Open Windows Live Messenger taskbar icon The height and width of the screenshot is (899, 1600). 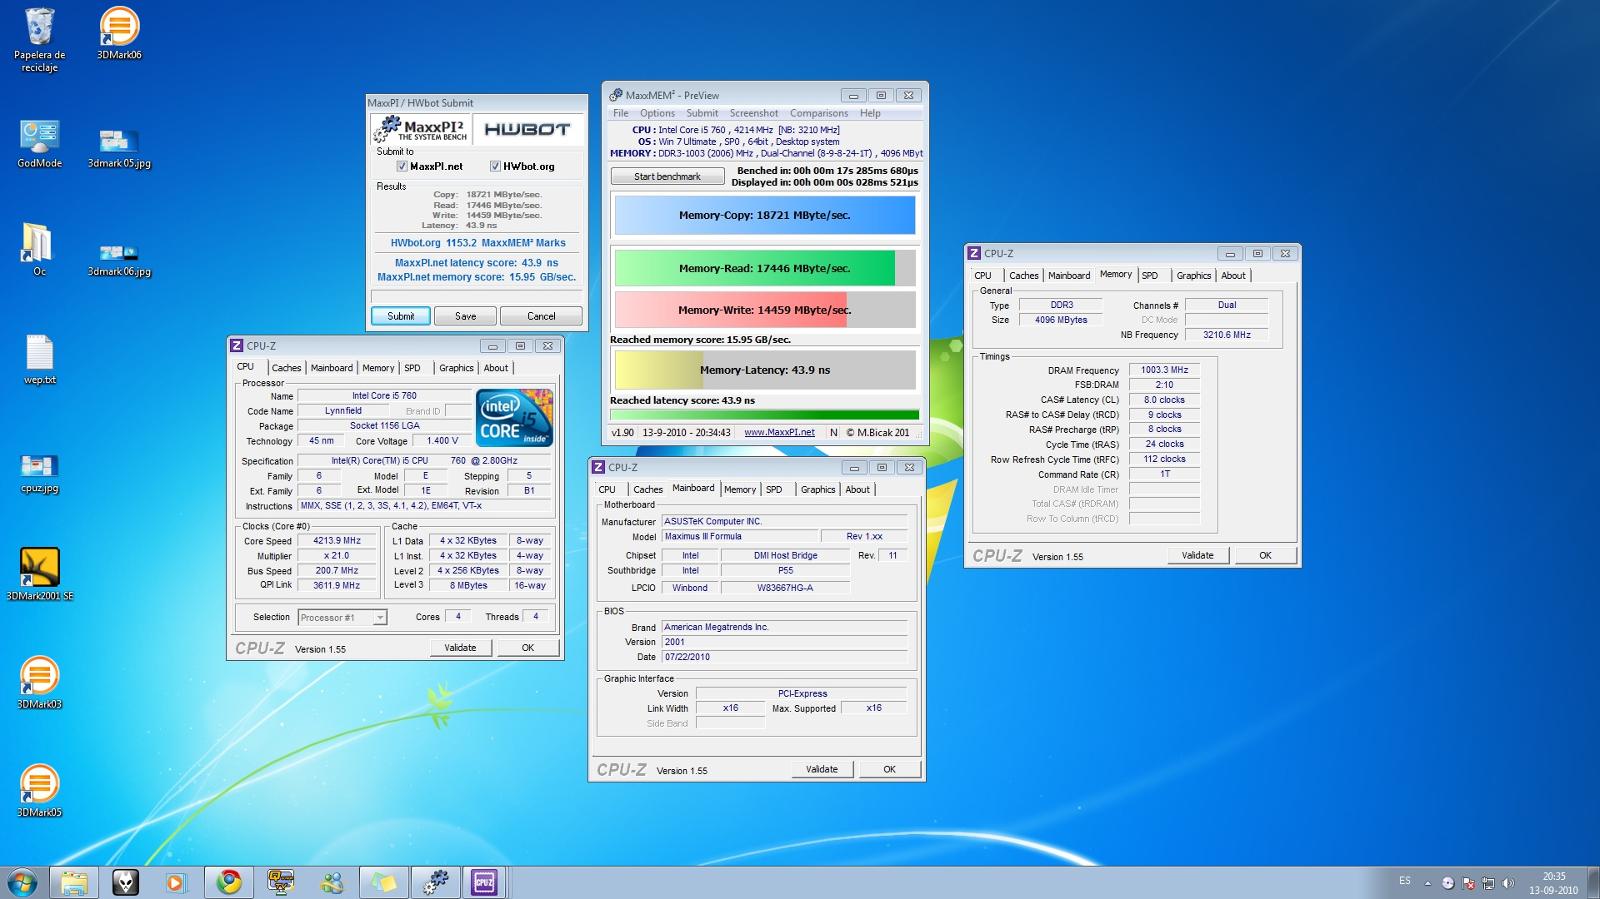(332, 882)
